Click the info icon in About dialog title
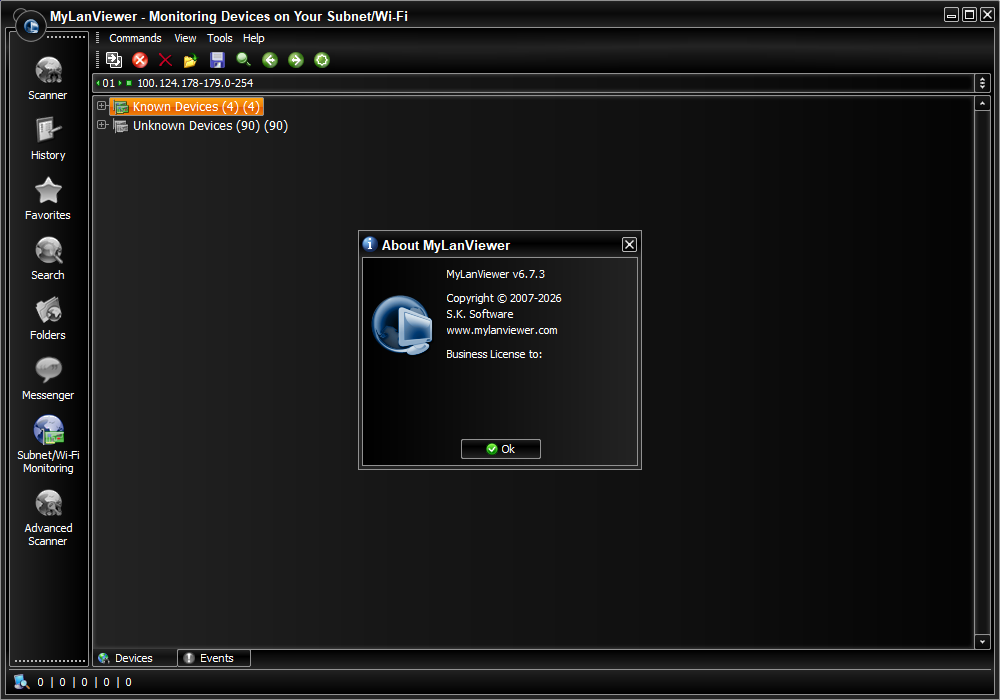Screen dimensions: 1000x700 click(x=369, y=244)
